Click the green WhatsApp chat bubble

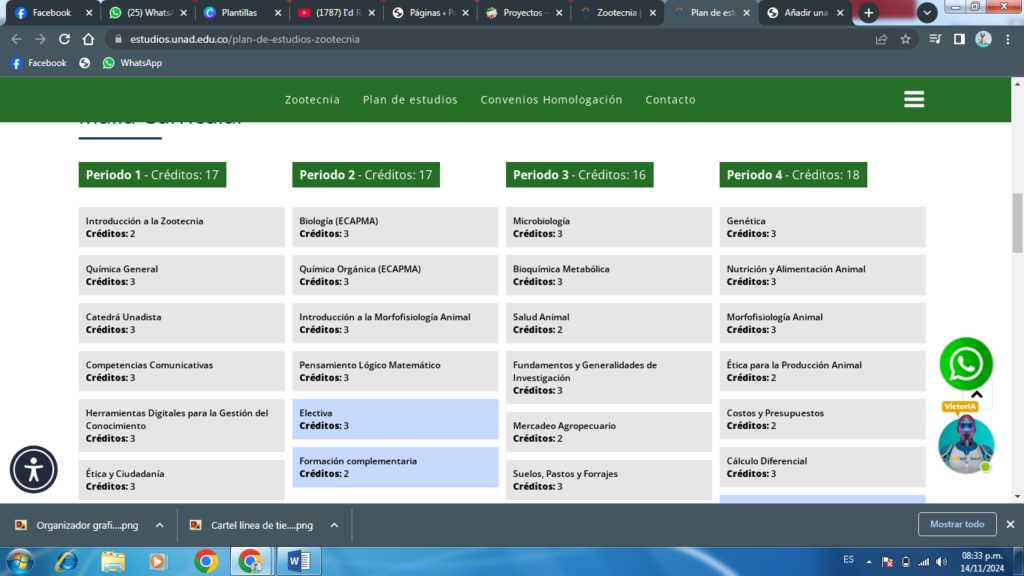click(966, 365)
